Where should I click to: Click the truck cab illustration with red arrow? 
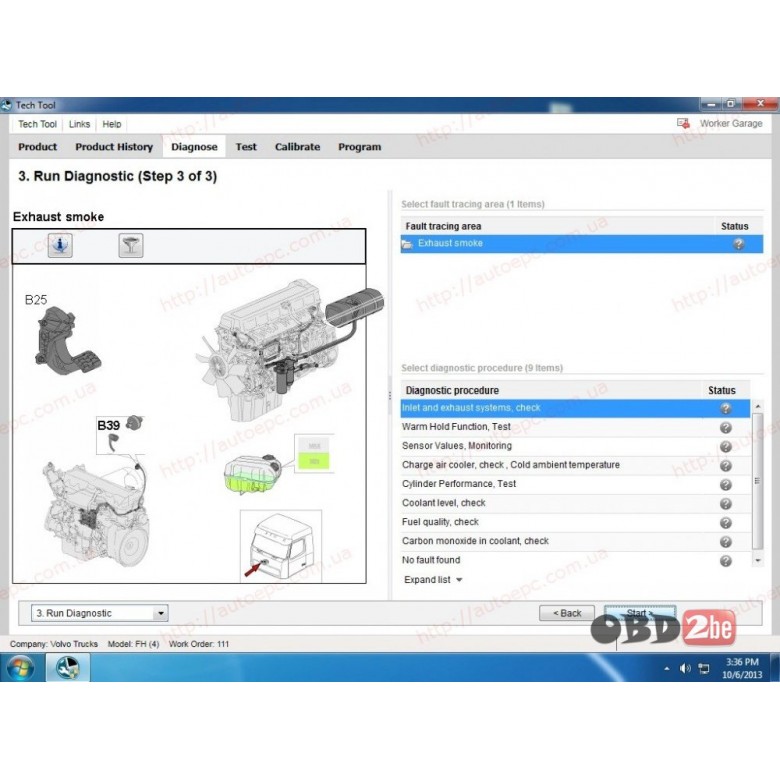[281, 546]
